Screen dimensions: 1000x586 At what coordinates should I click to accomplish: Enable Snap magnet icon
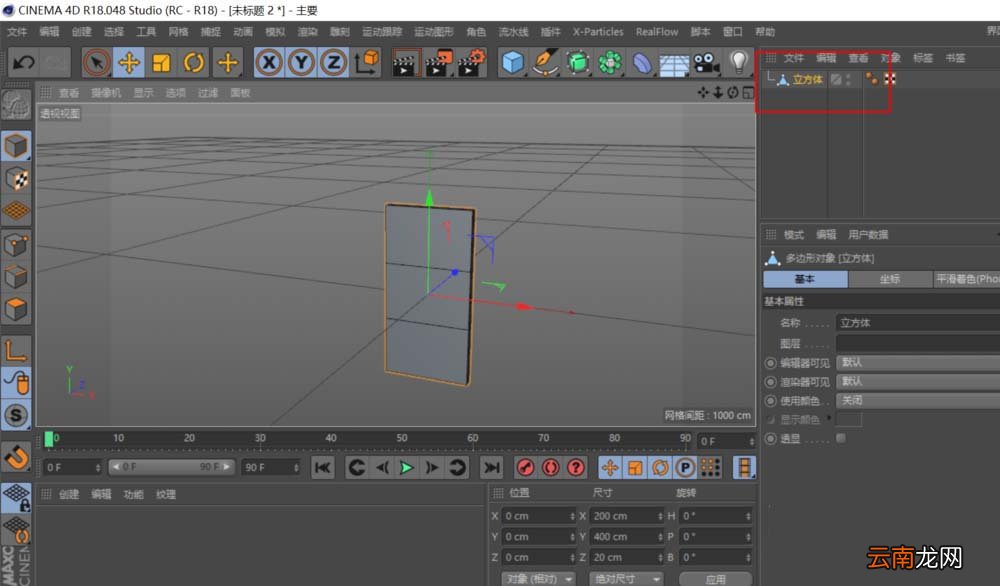[16, 457]
